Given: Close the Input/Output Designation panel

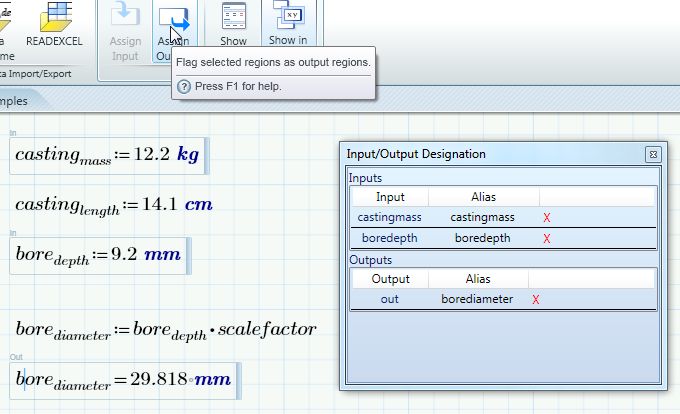Looking at the screenshot, I should click(653, 154).
